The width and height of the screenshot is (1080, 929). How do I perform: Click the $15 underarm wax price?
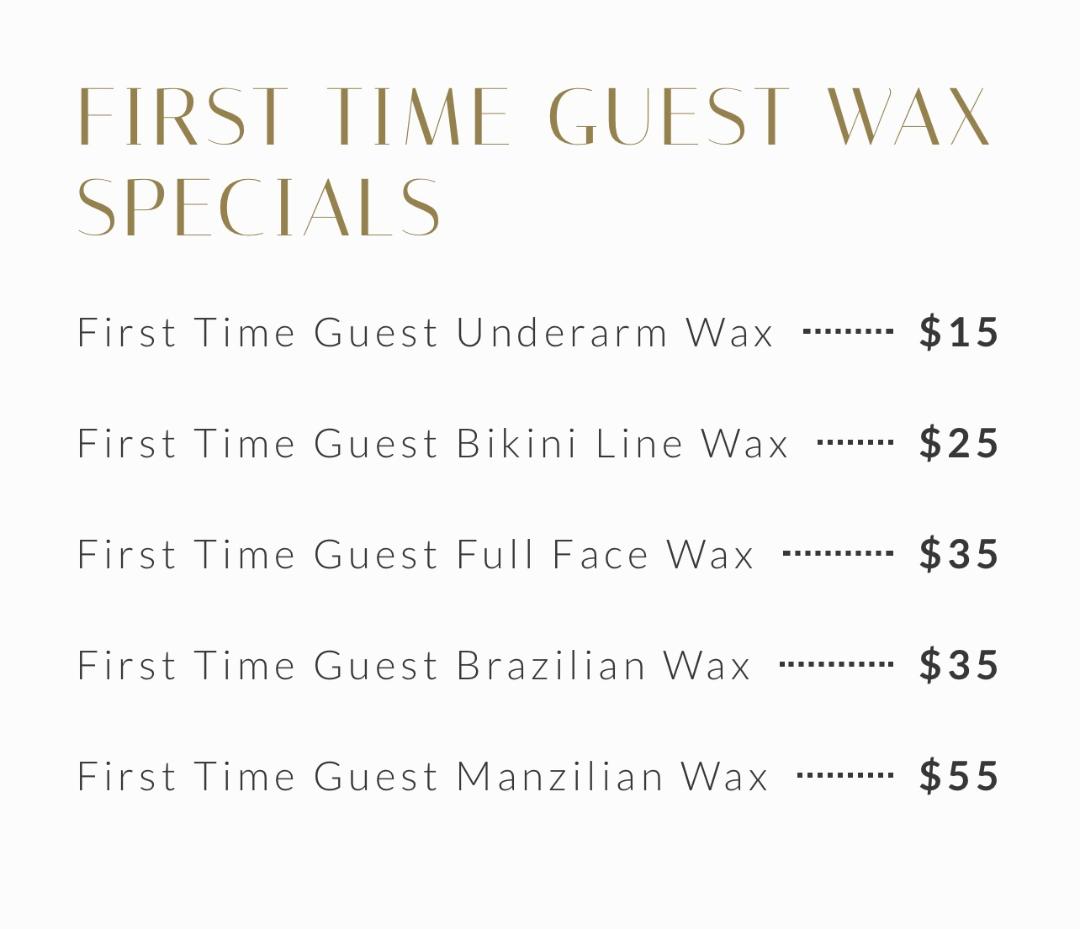[x=959, y=332]
